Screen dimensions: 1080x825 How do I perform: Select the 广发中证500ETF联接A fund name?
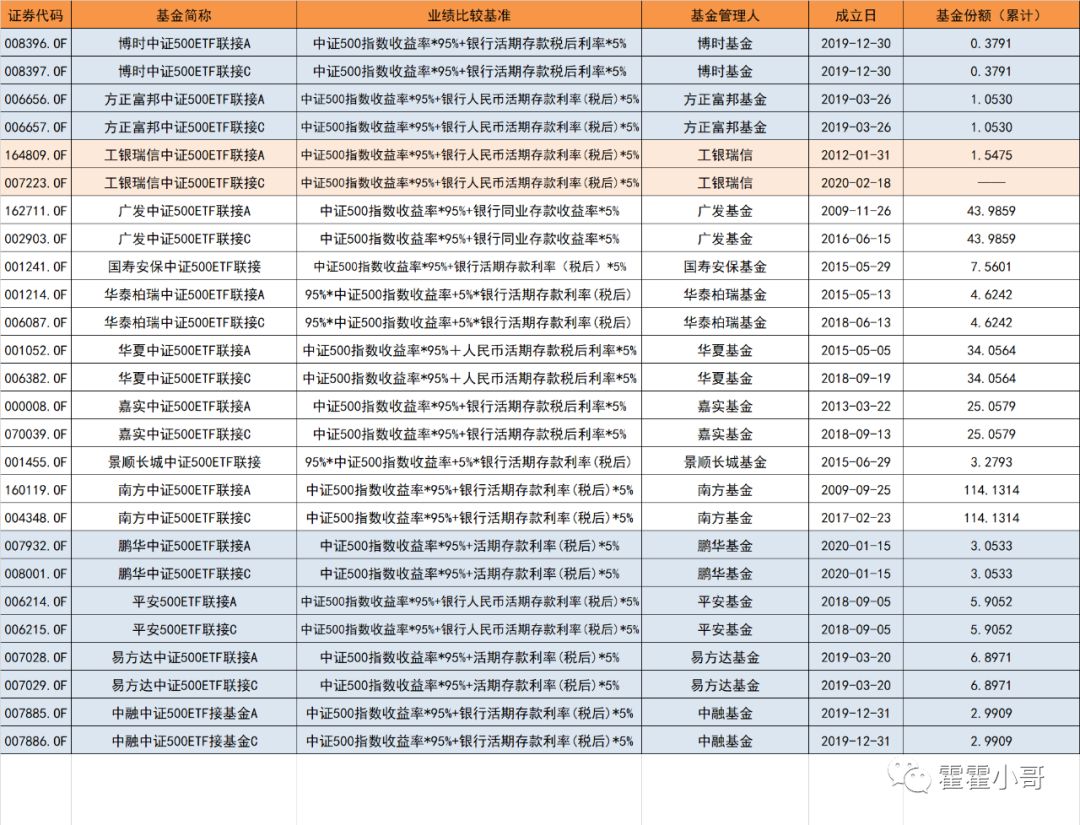coord(183,211)
